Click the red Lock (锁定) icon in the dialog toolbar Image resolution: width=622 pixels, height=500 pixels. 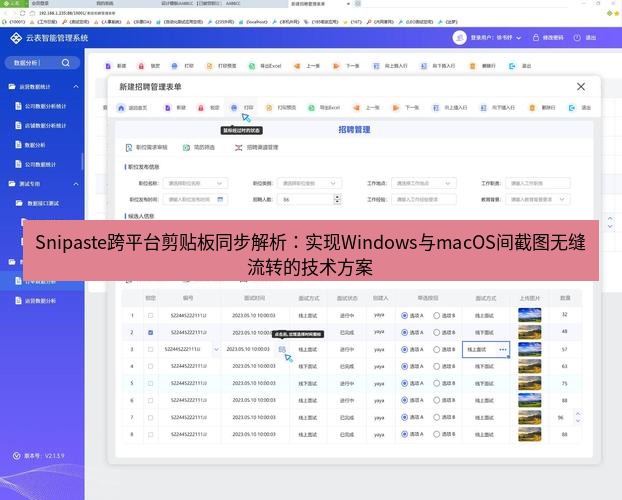pos(201,108)
